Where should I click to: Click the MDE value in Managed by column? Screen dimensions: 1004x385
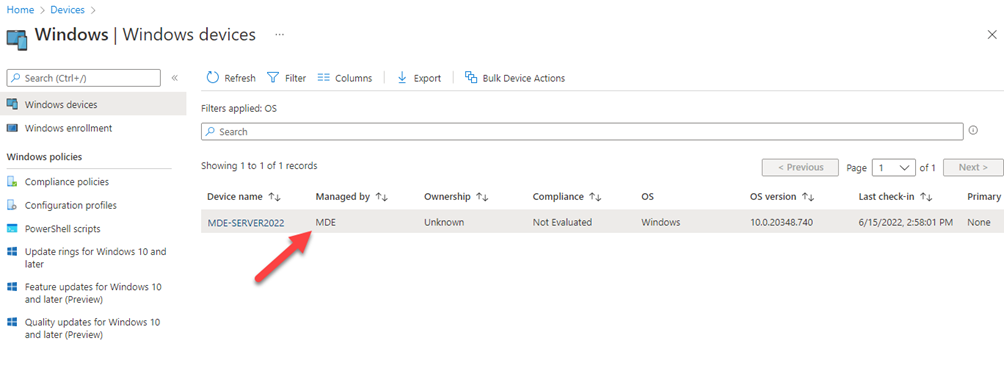[x=326, y=222]
